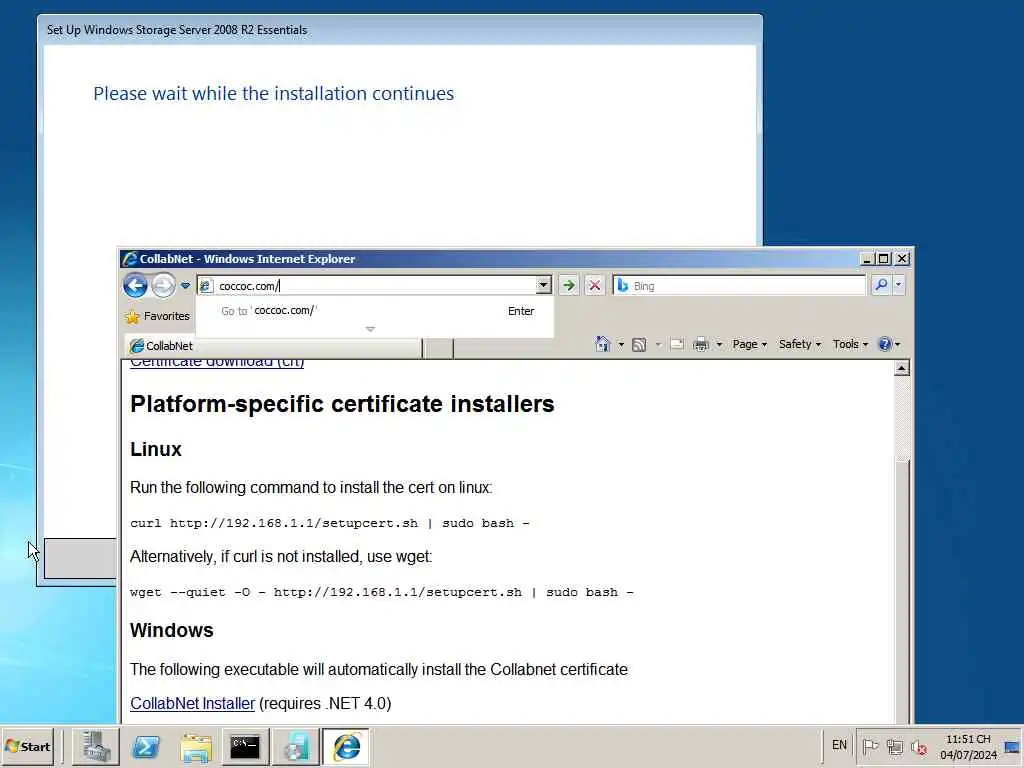Open Server Manager from the taskbar
This screenshot has width=1024, height=768.
pyautogui.click(x=95, y=746)
